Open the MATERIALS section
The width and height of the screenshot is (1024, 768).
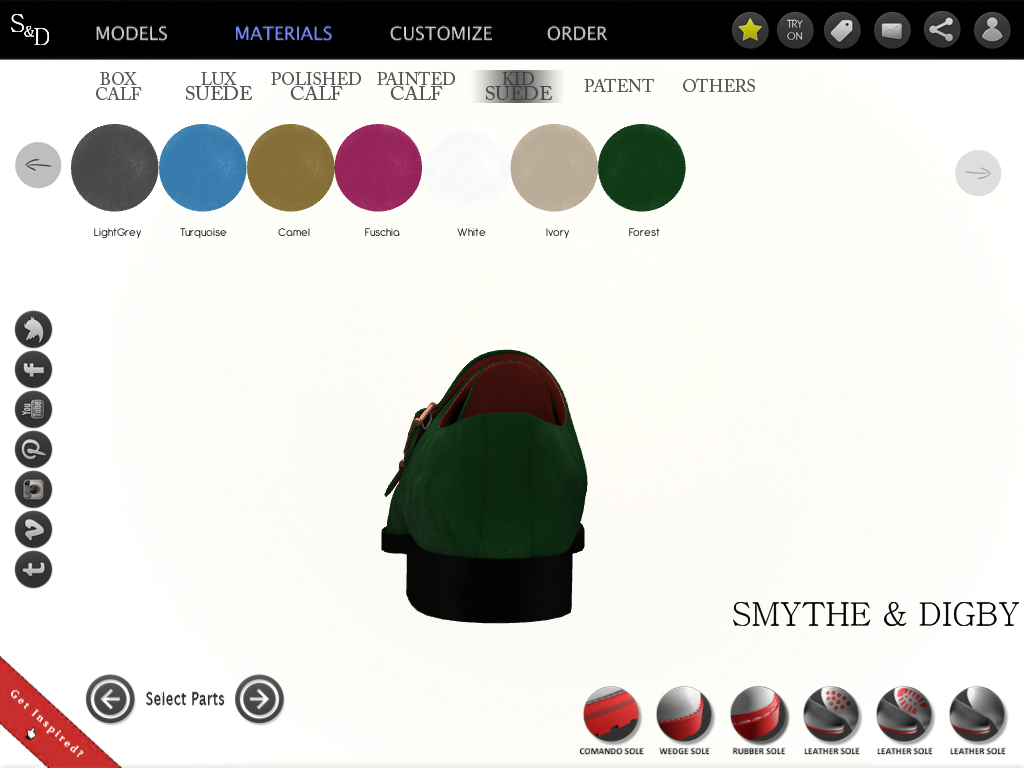[x=283, y=33]
